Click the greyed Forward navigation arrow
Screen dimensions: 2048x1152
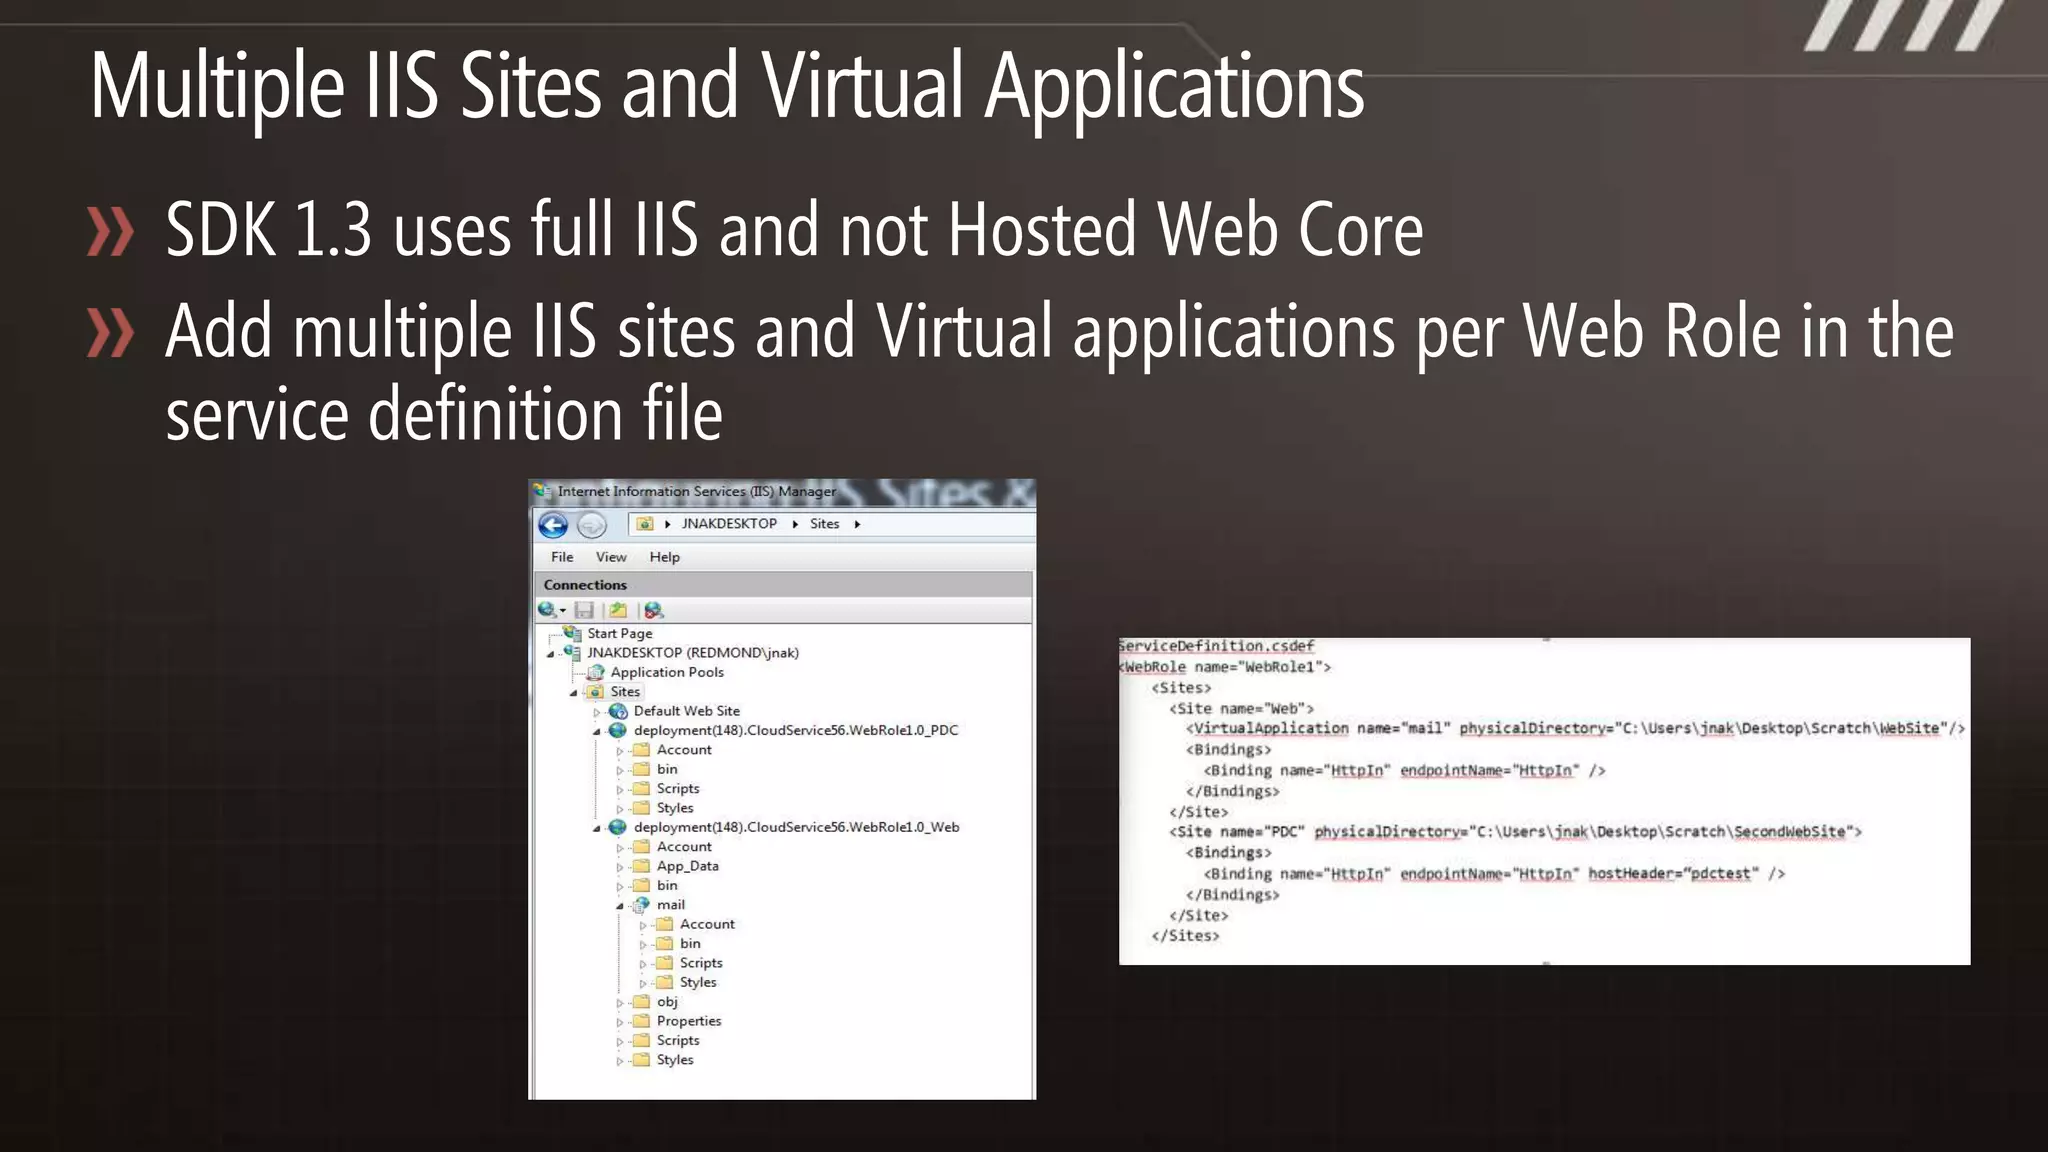[592, 525]
